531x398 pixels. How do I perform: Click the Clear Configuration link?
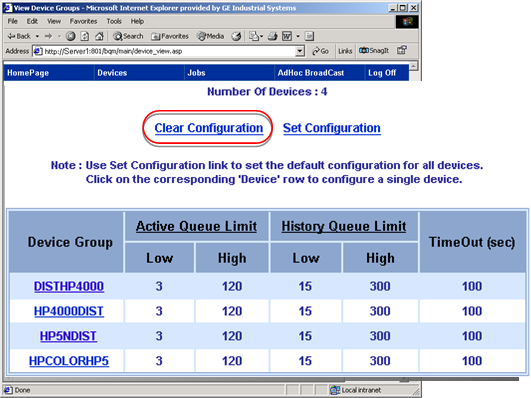[x=209, y=128]
